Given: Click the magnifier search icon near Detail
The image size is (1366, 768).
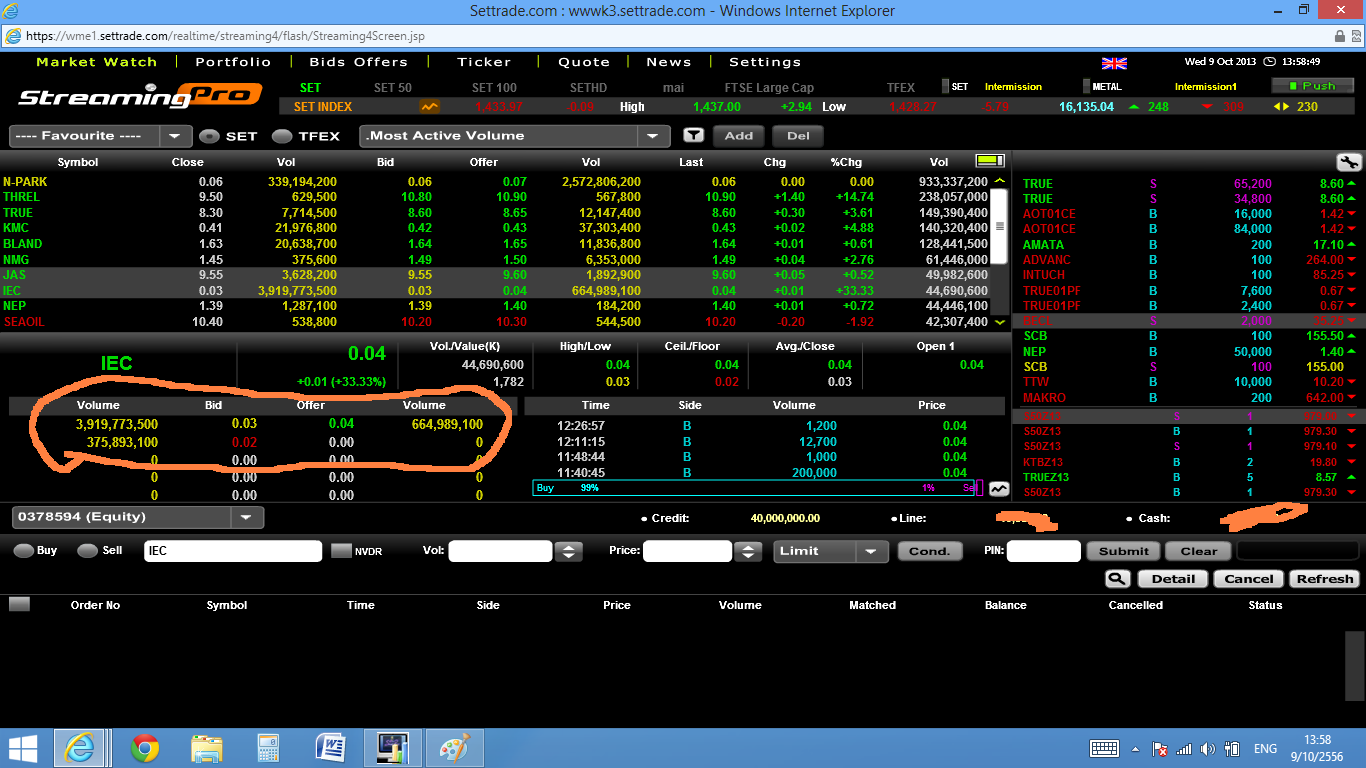Looking at the screenshot, I should 1118,579.
